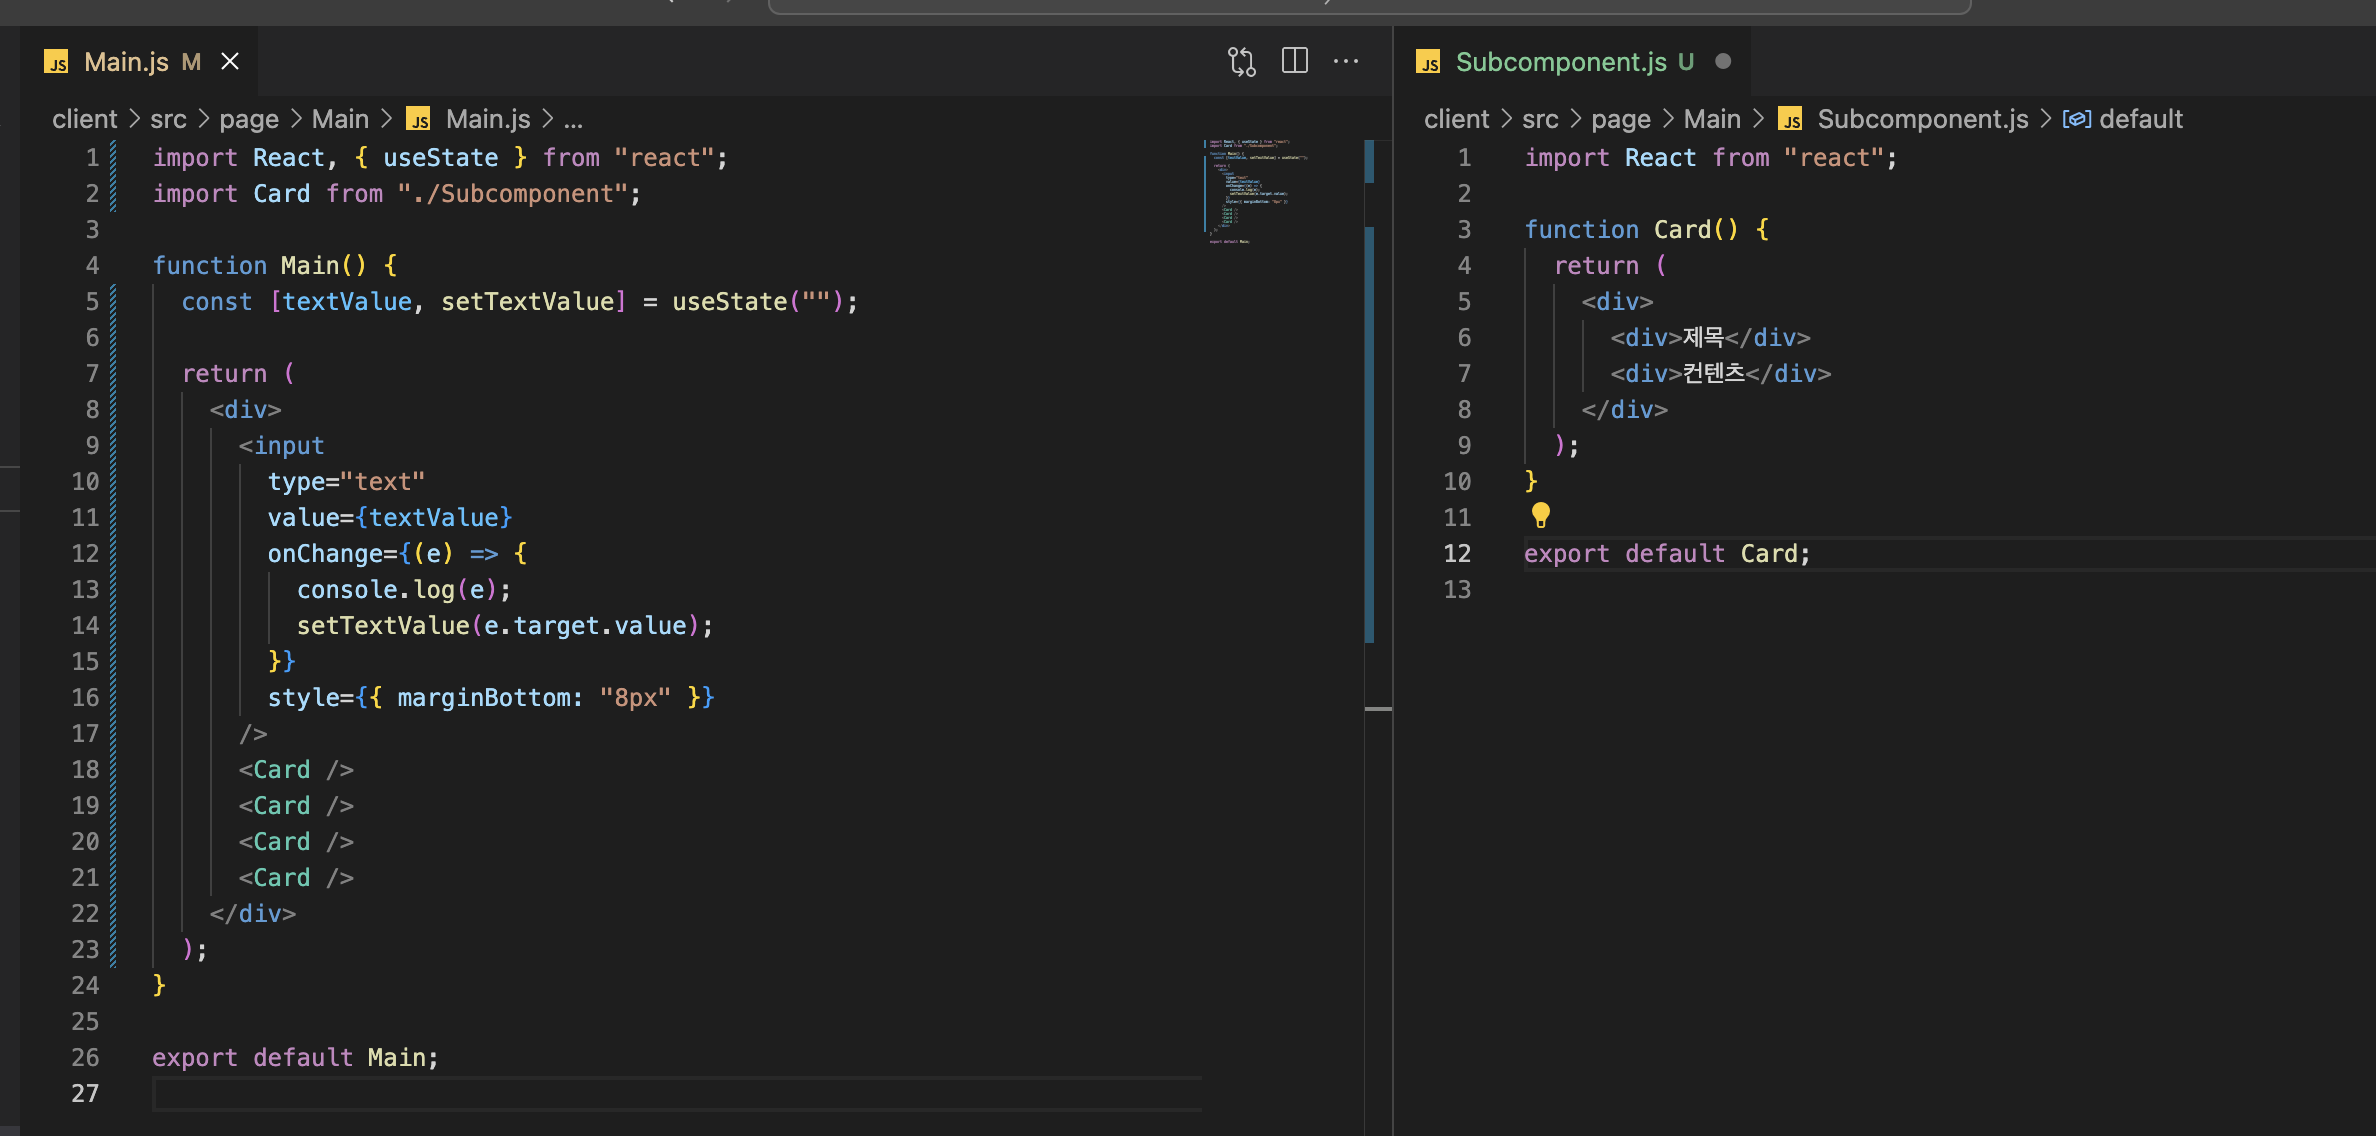The height and width of the screenshot is (1136, 2376).
Task: Open the More Actions ellipsis menu
Action: pos(1346,61)
